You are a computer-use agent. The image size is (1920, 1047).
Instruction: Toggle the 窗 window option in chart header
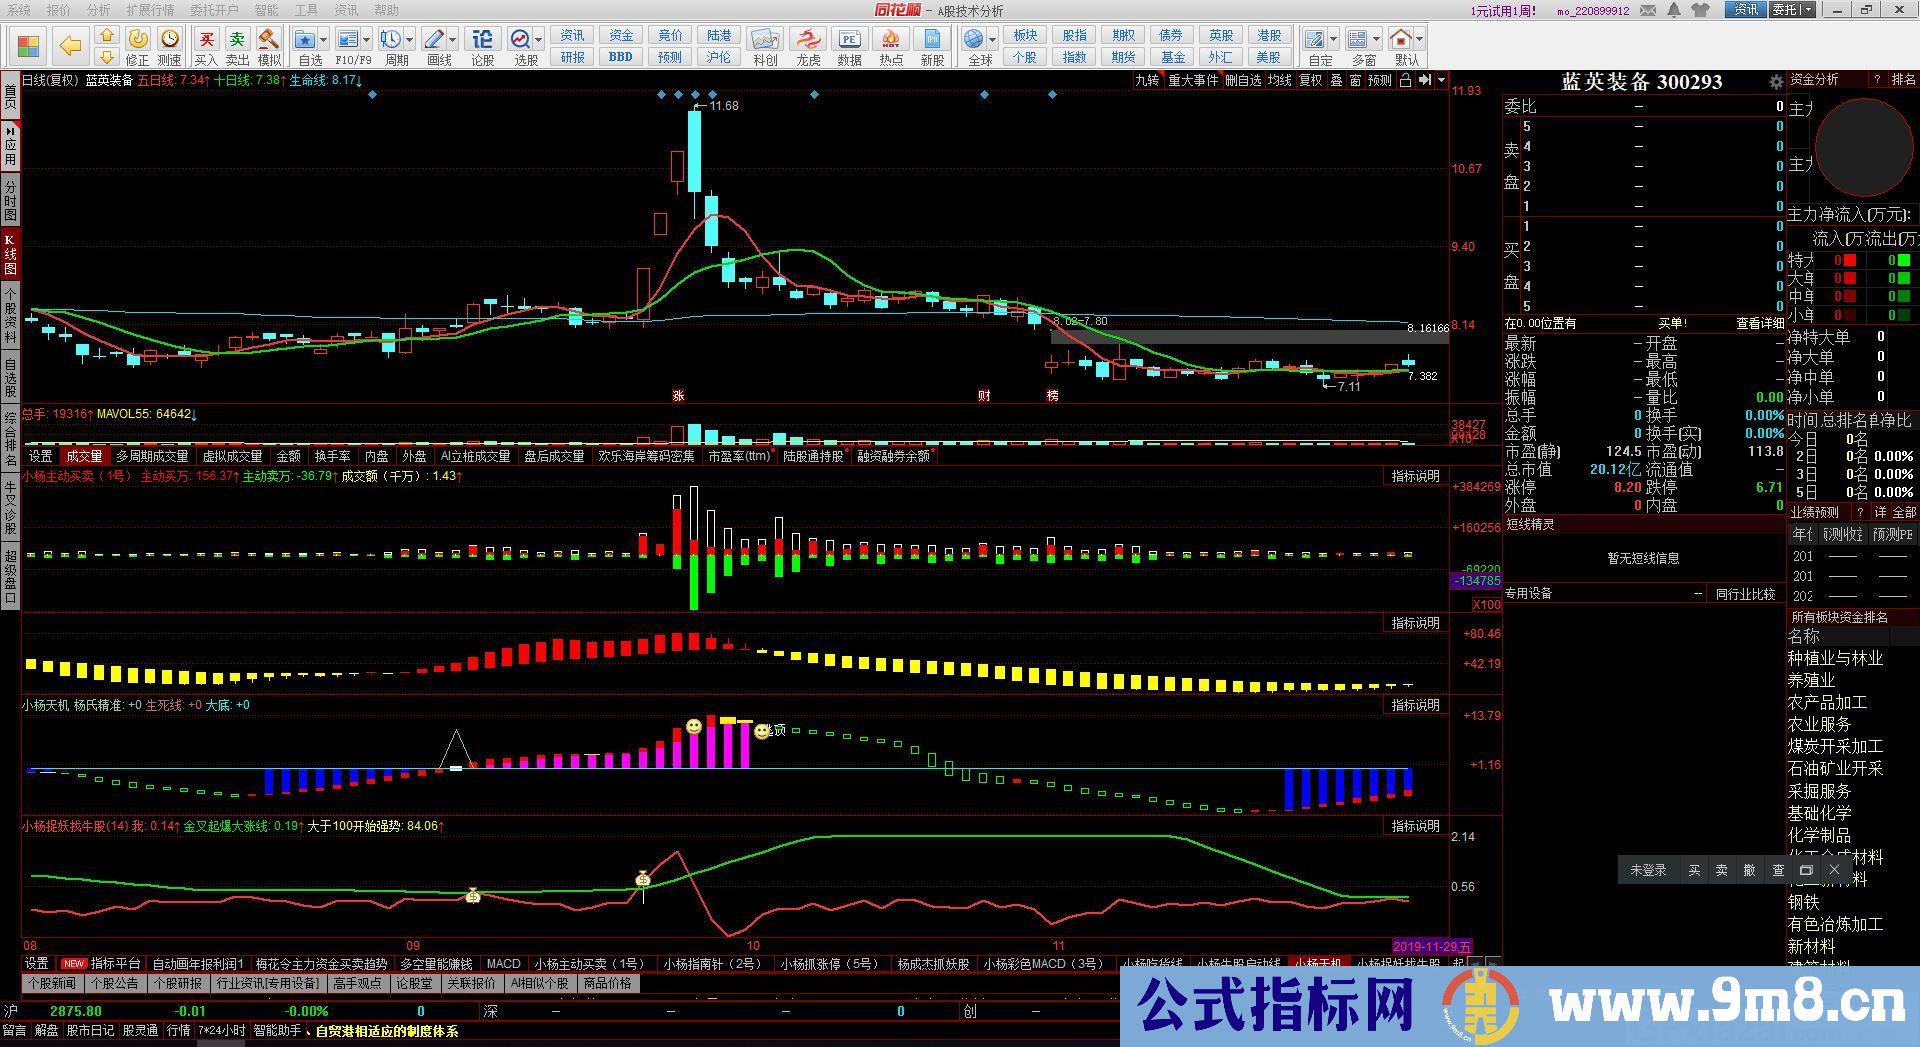point(1355,80)
